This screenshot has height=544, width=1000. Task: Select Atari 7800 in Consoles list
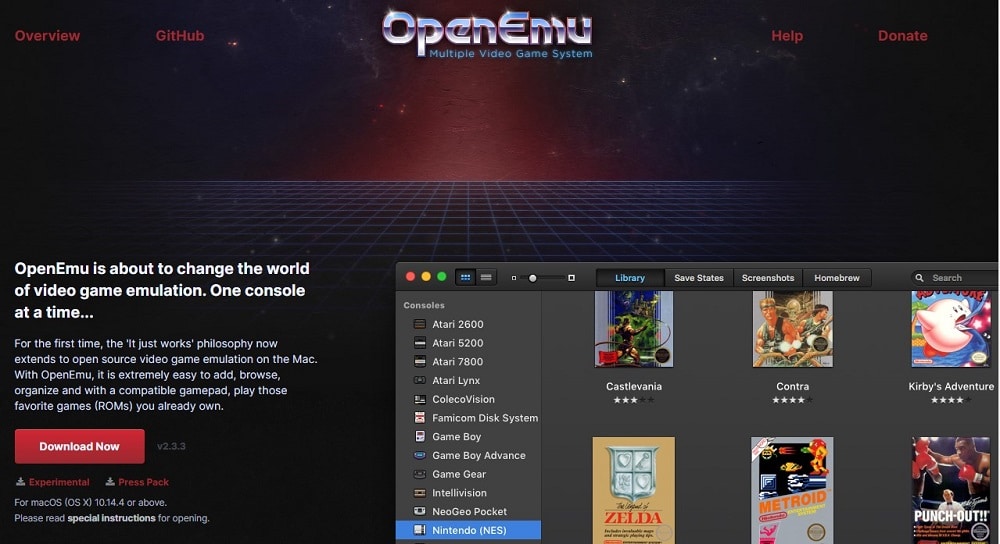tap(468, 362)
